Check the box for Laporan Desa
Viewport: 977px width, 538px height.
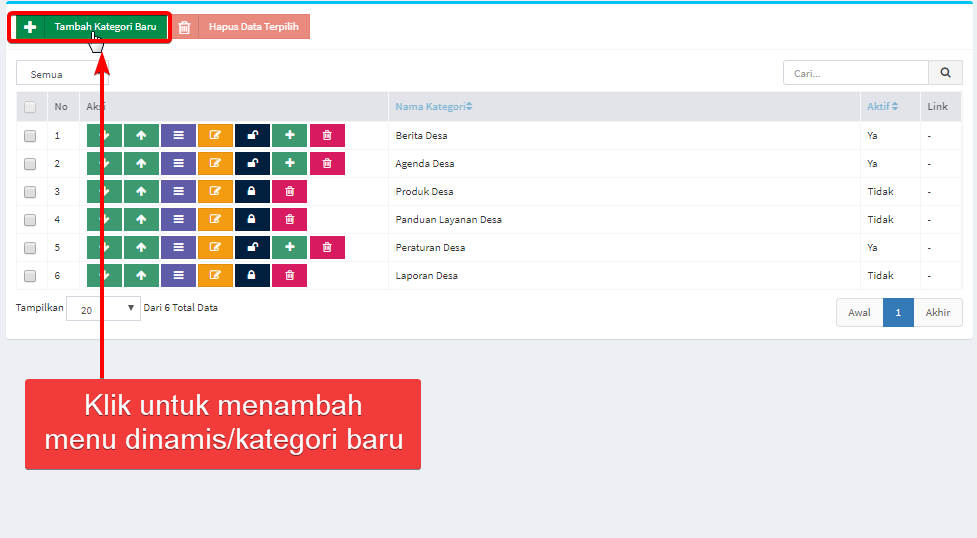pyautogui.click(x=30, y=276)
